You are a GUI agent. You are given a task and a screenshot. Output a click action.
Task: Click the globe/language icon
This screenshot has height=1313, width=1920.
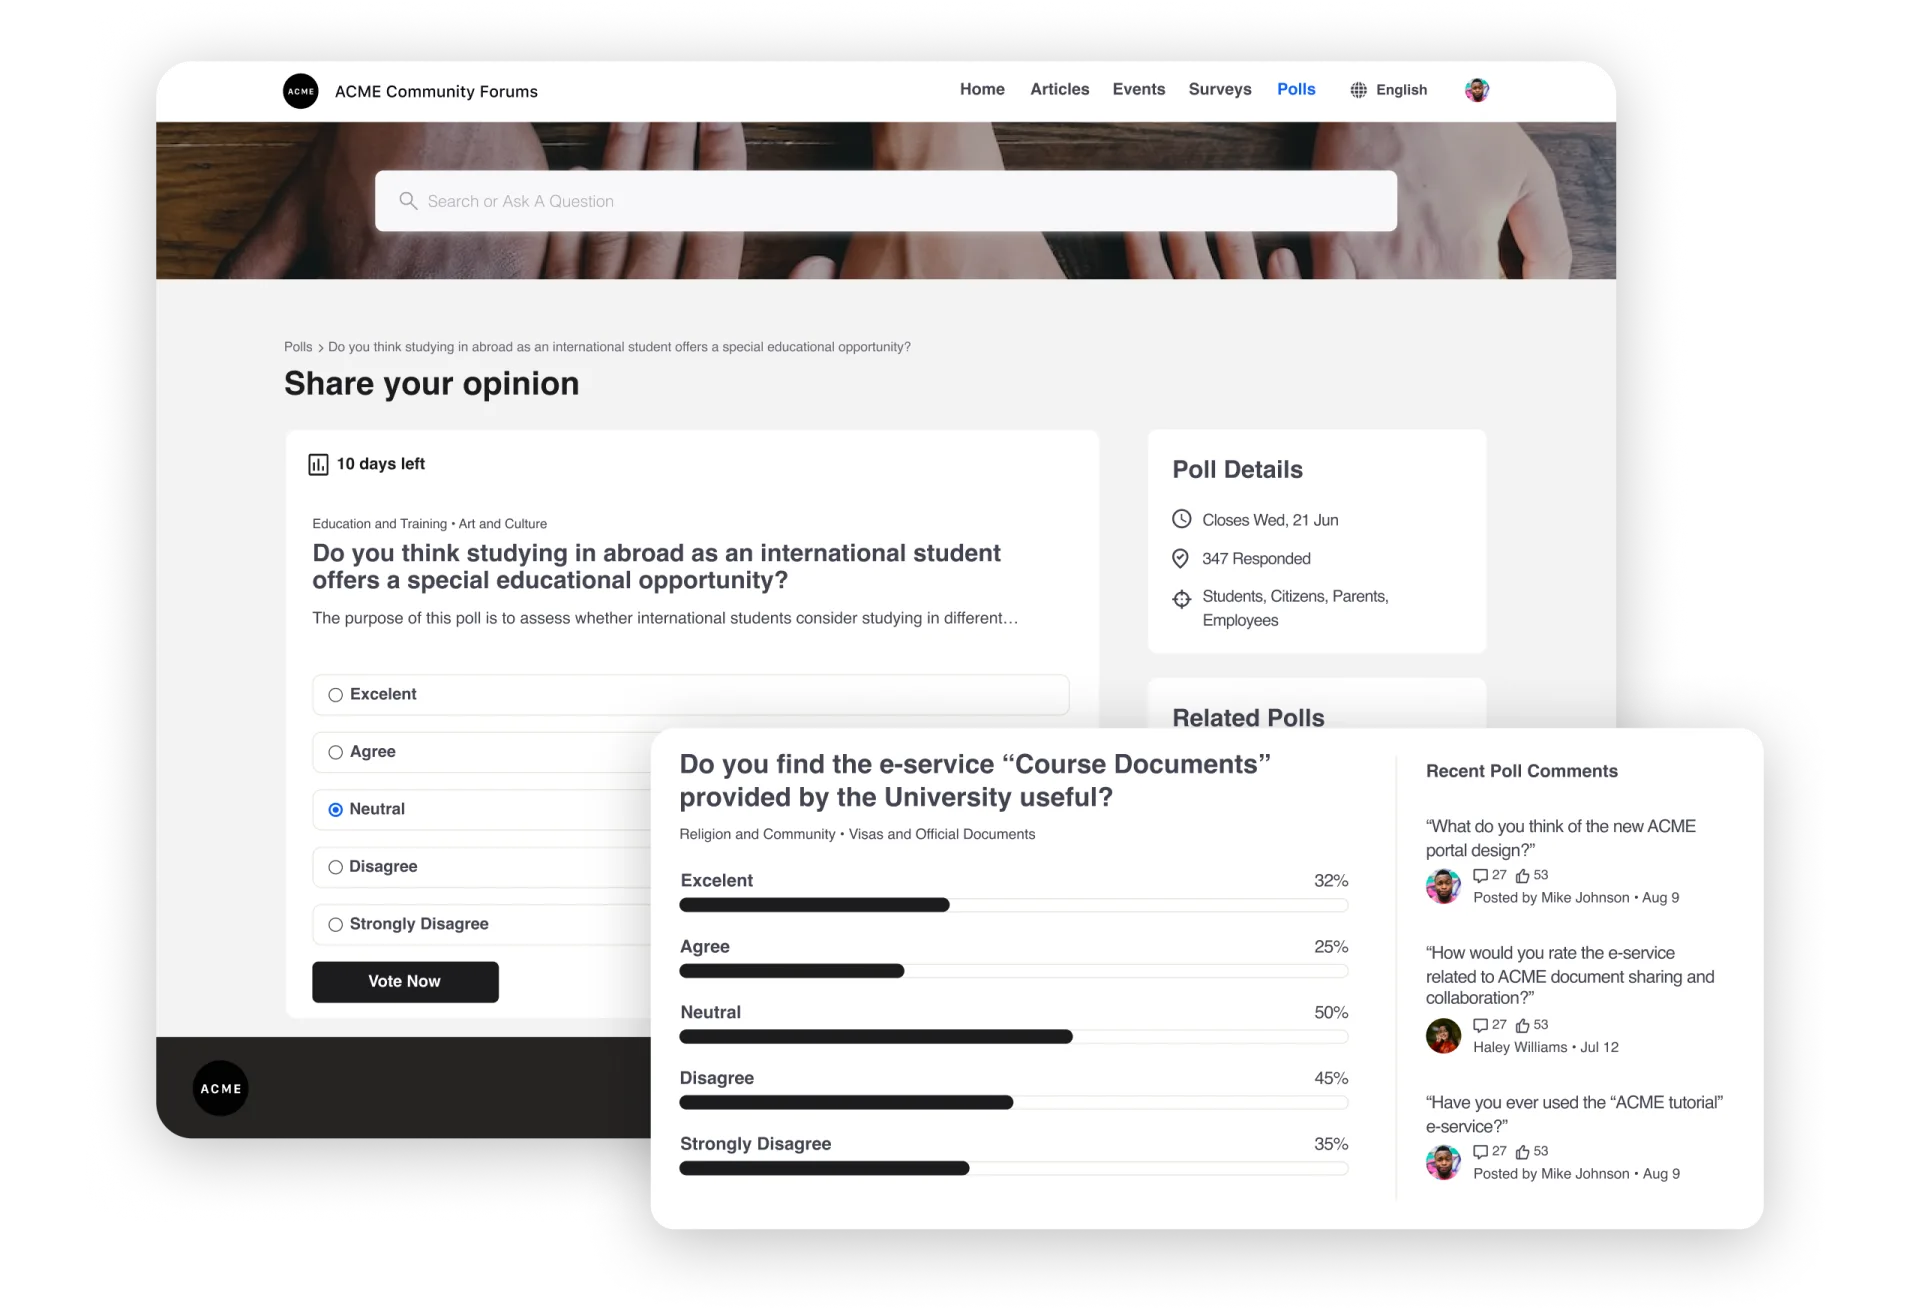(1358, 89)
